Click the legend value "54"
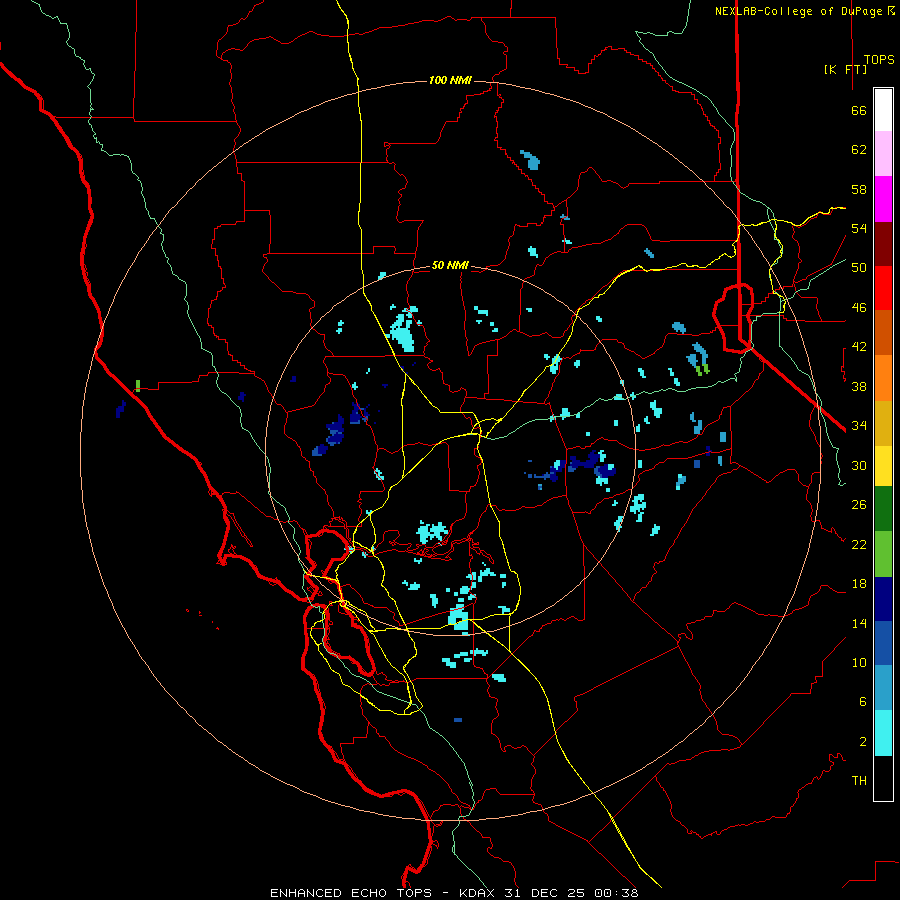The image size is (900, 900). (x=859, y=228)
